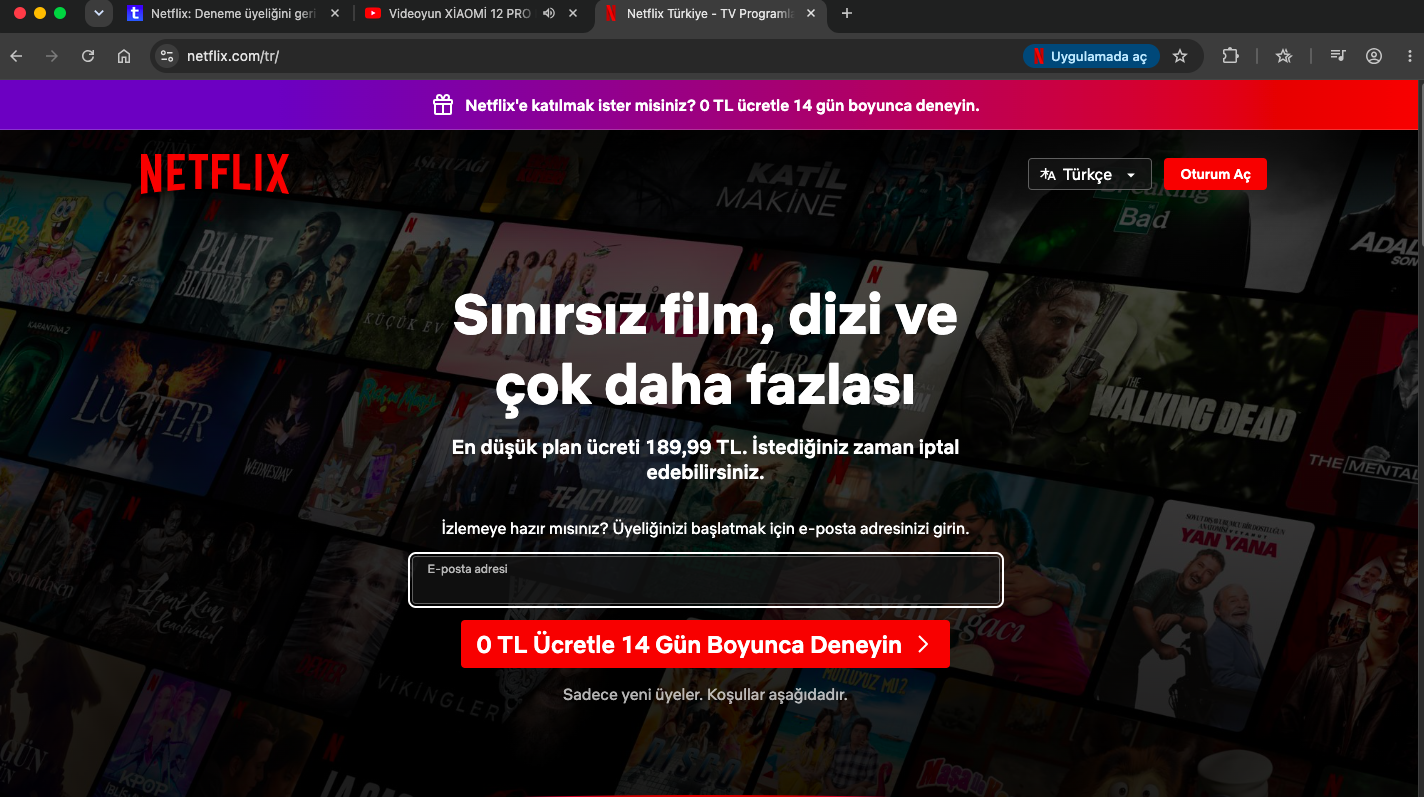1424x797 pixels.
Task: Open the browser home page
Action: click(124, 56)
